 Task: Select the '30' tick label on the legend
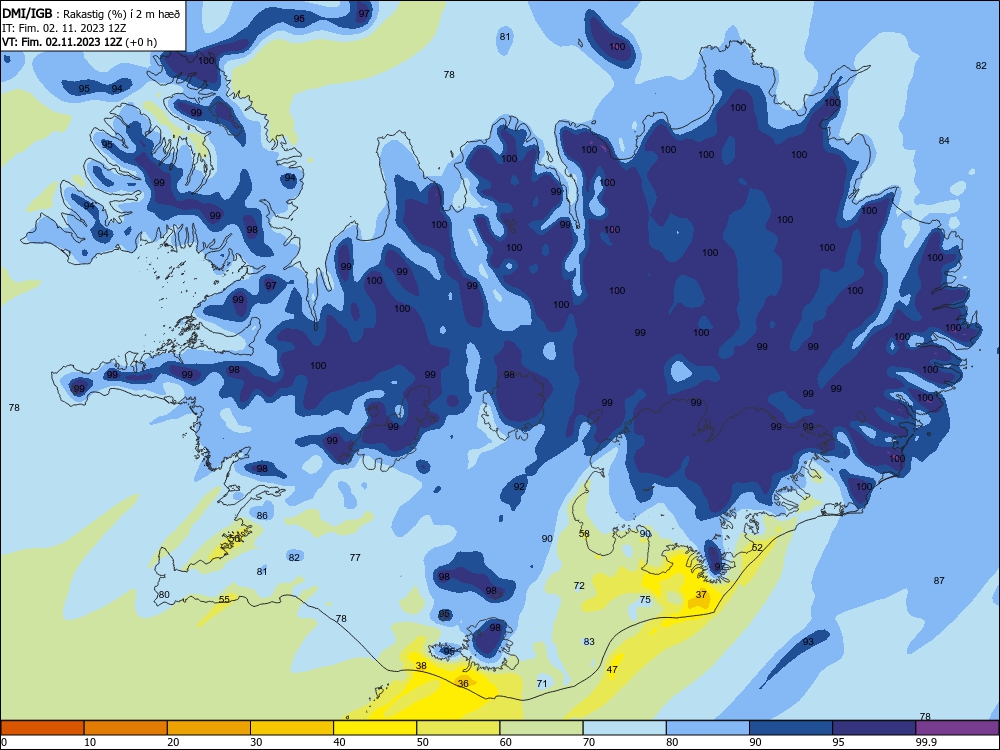(x=256, y=742)
